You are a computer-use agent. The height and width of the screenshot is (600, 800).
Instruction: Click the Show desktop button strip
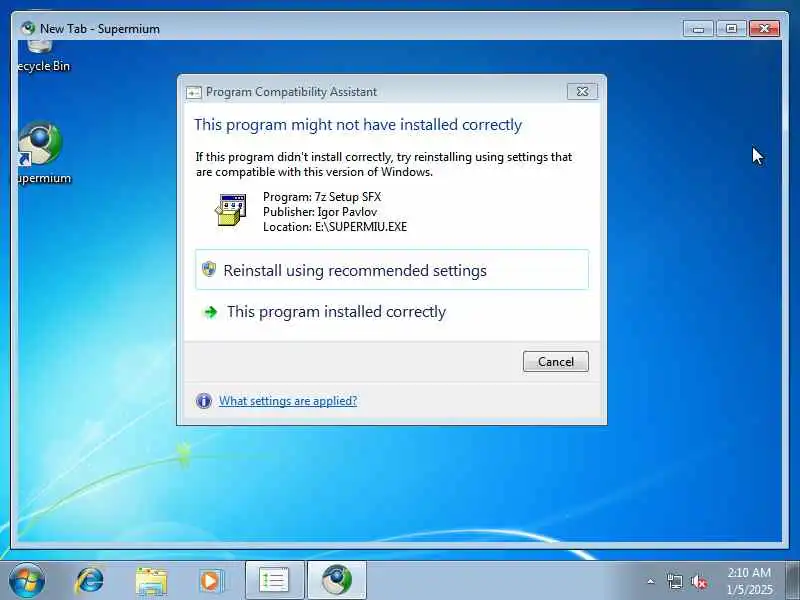(793, 580)
